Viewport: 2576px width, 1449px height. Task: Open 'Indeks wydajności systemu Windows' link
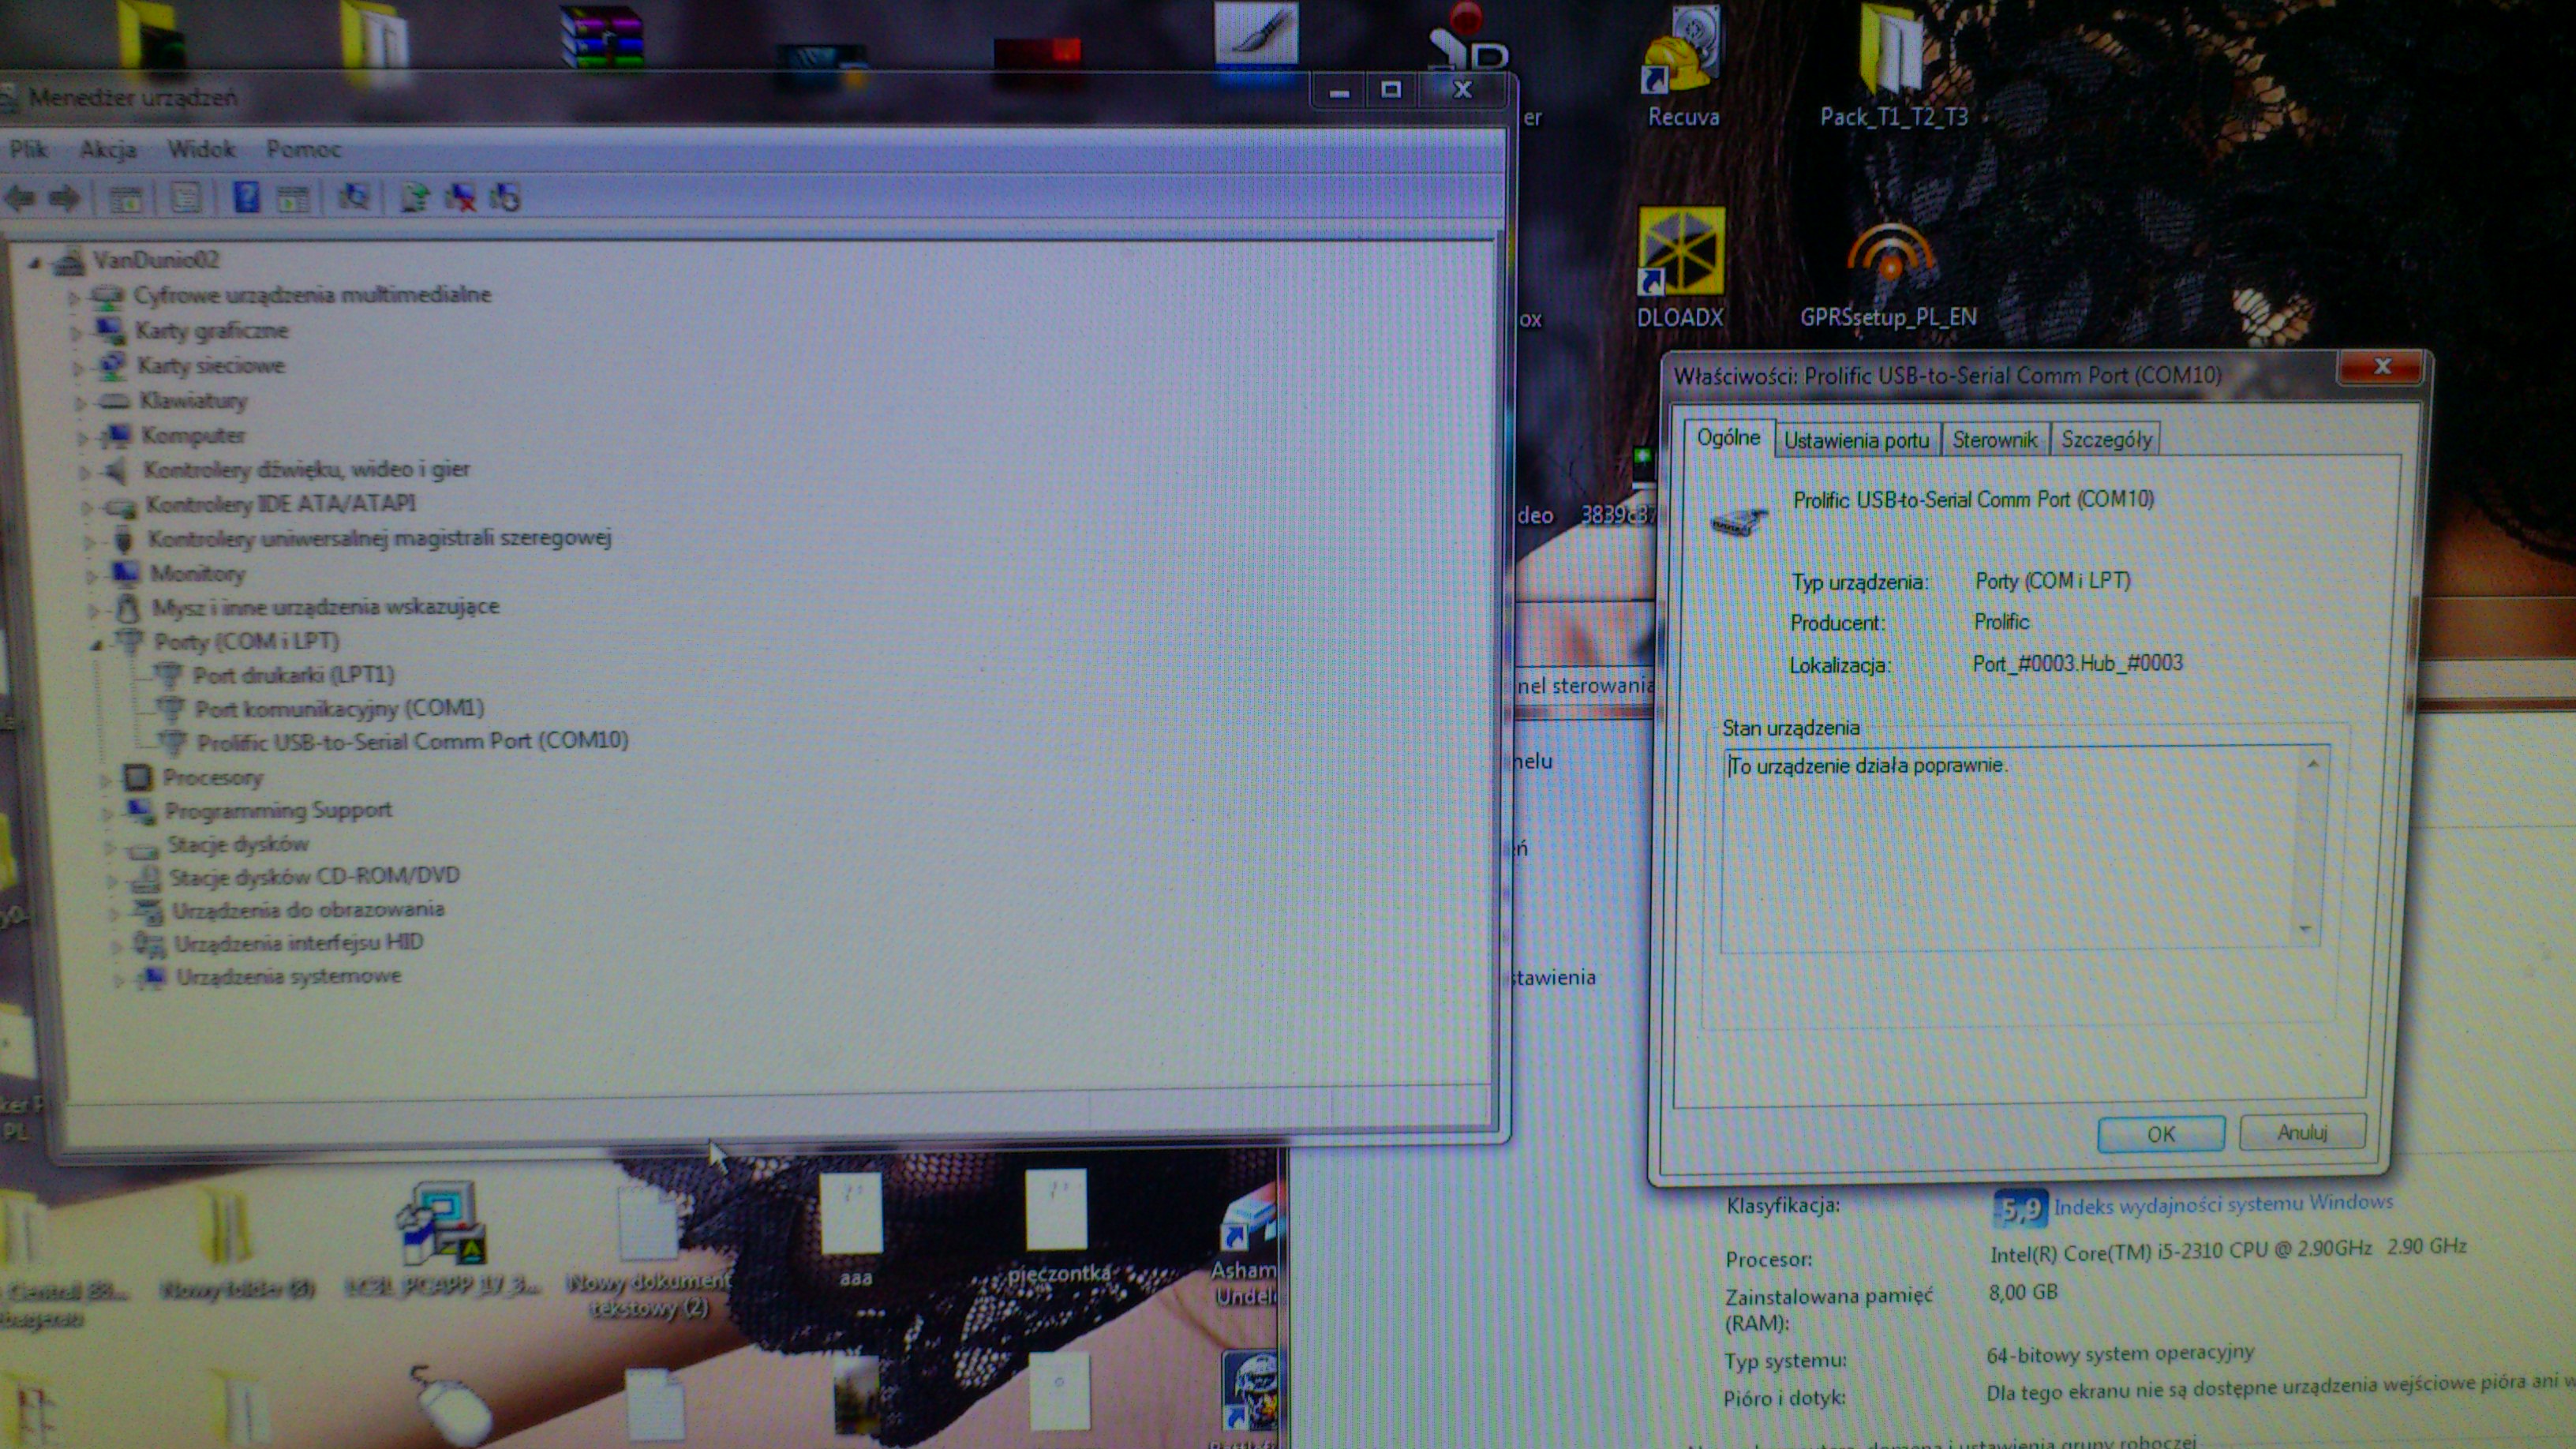pos(2223,1204)
